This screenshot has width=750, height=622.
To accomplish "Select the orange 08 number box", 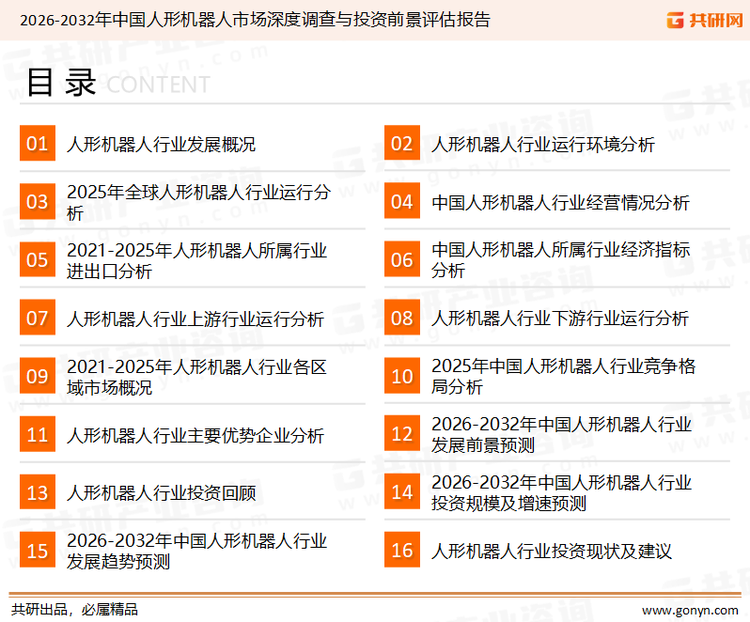I will (x=402, y=319).
